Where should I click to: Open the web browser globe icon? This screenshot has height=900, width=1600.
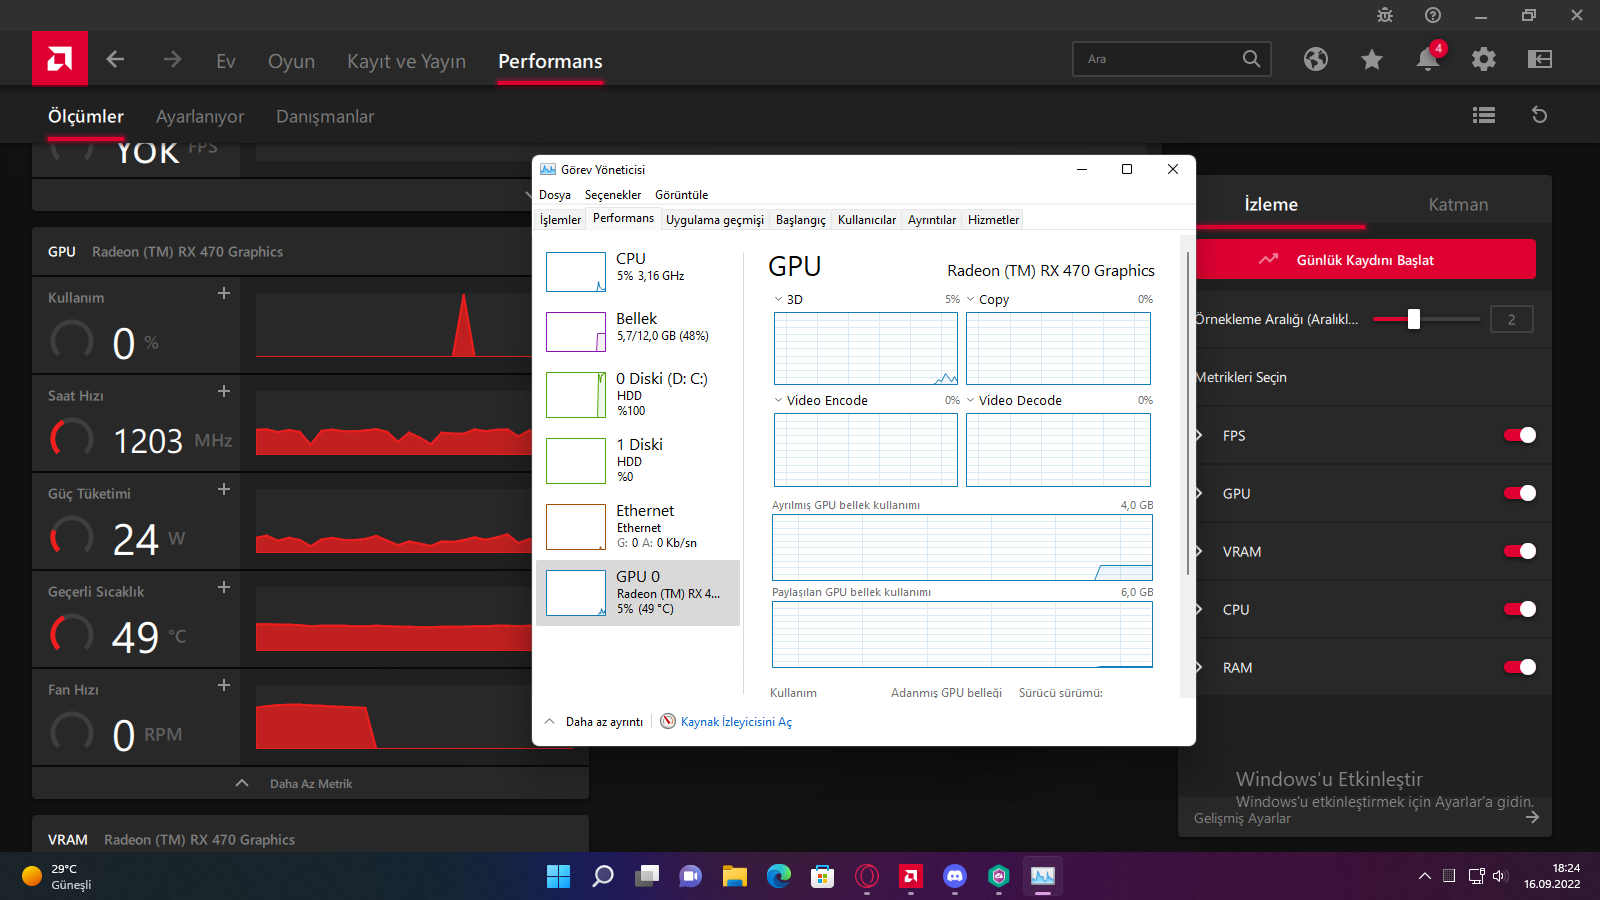pos(1316,59)
